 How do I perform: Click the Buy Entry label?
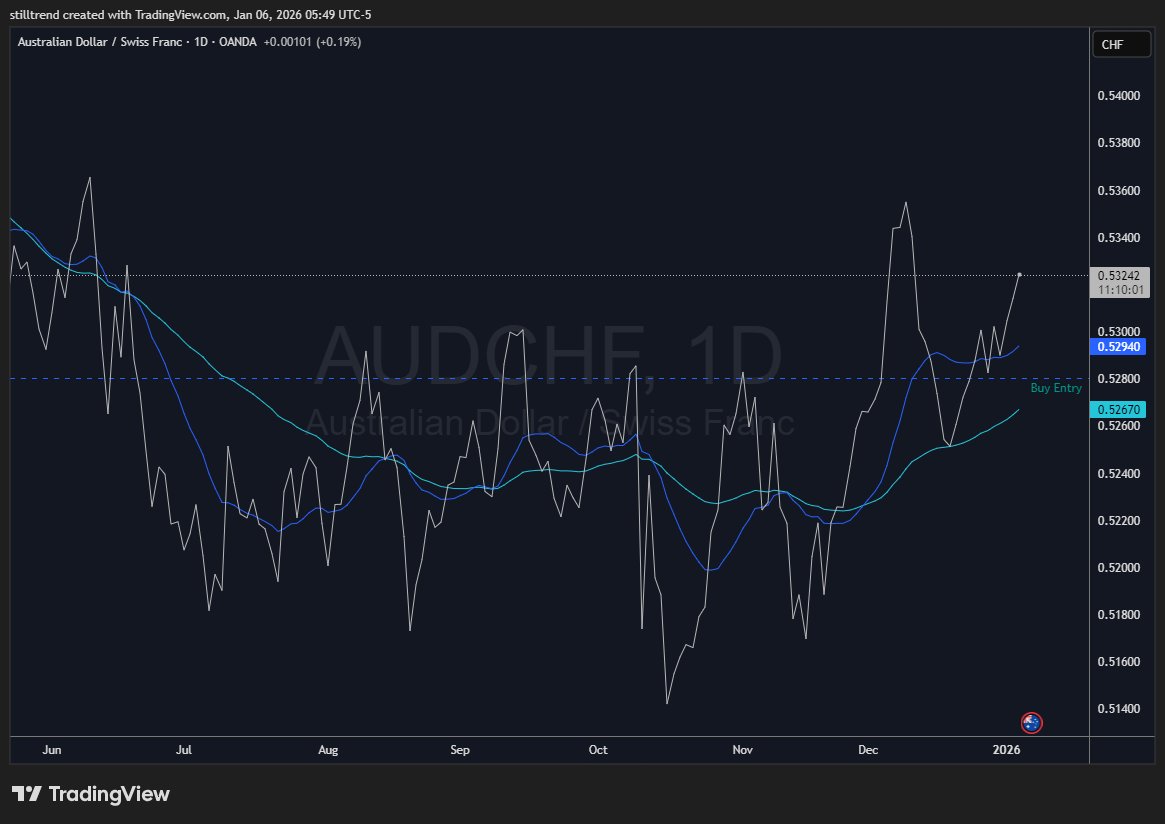pos(1056,388)
